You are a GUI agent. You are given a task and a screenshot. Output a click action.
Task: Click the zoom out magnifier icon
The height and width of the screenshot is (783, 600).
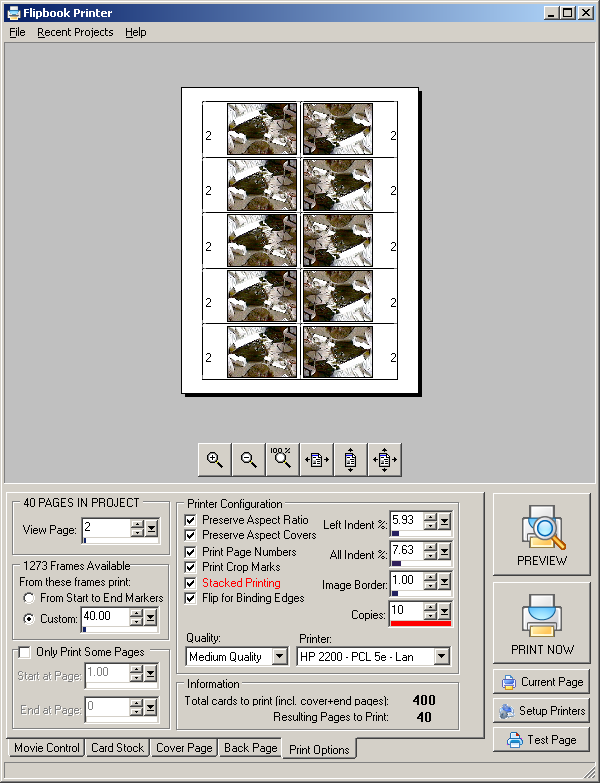[248, 460]
